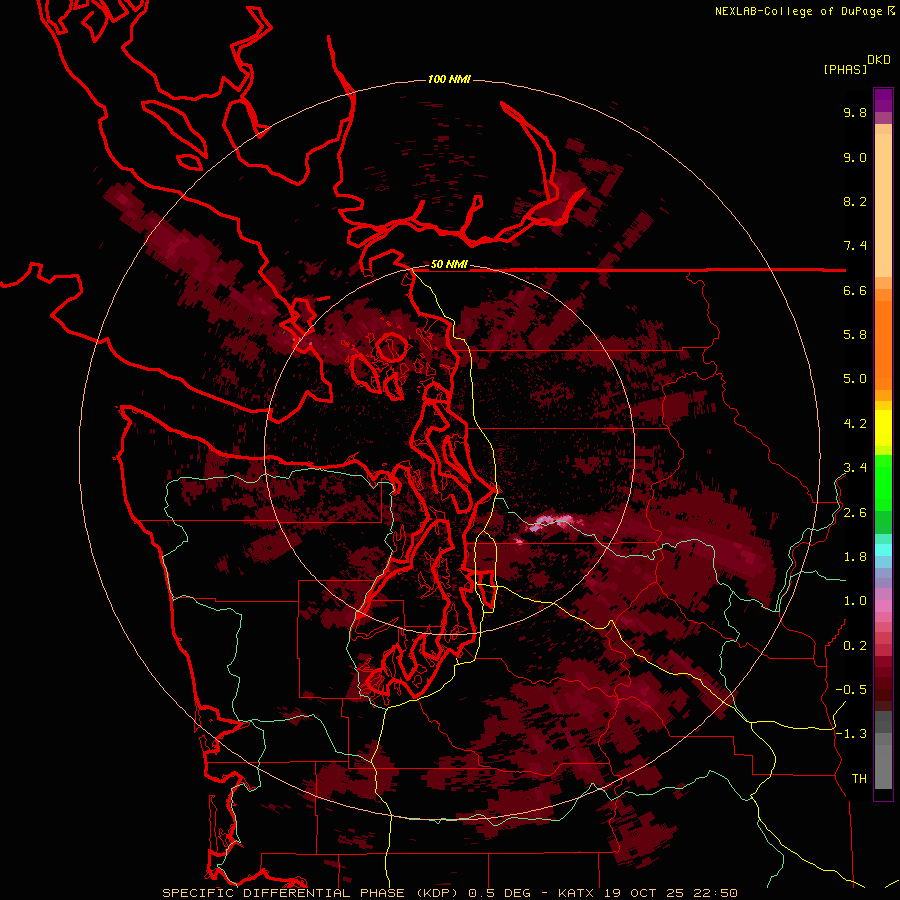Click the 7.4 legend value

click(x=855, y=246)
